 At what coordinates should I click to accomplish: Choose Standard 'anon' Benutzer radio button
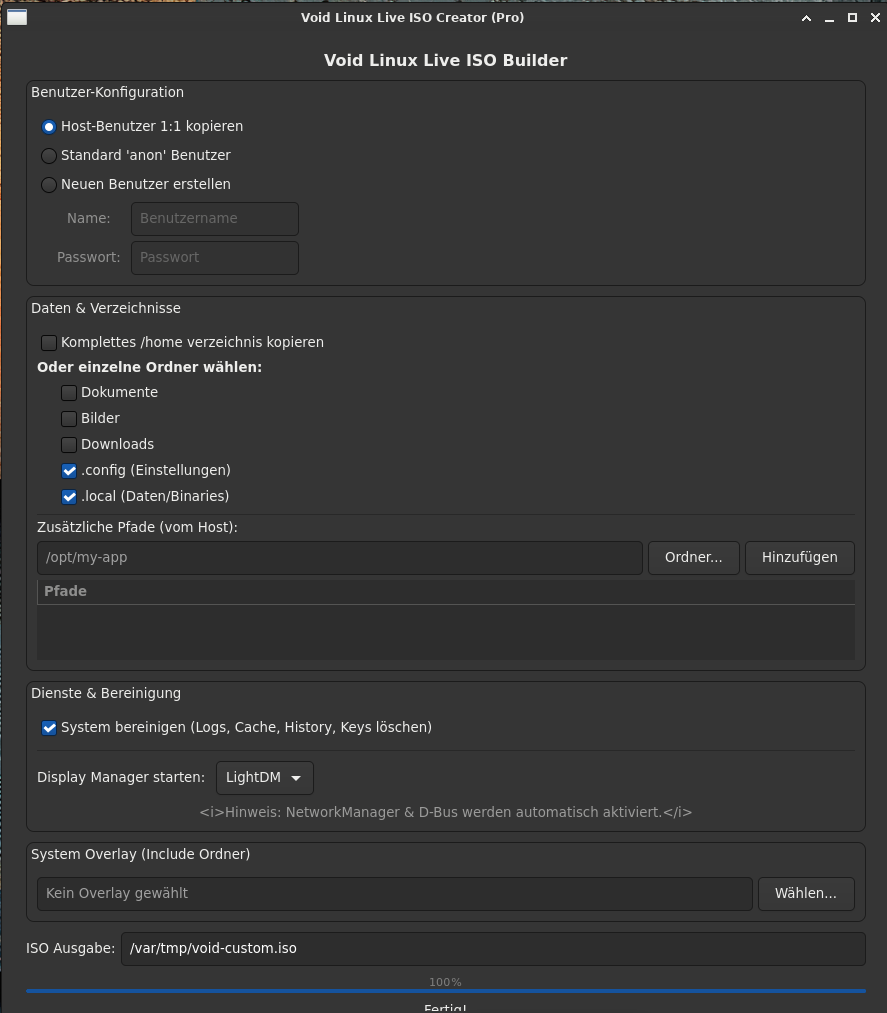pyautogui.click(x=49, y=156)
